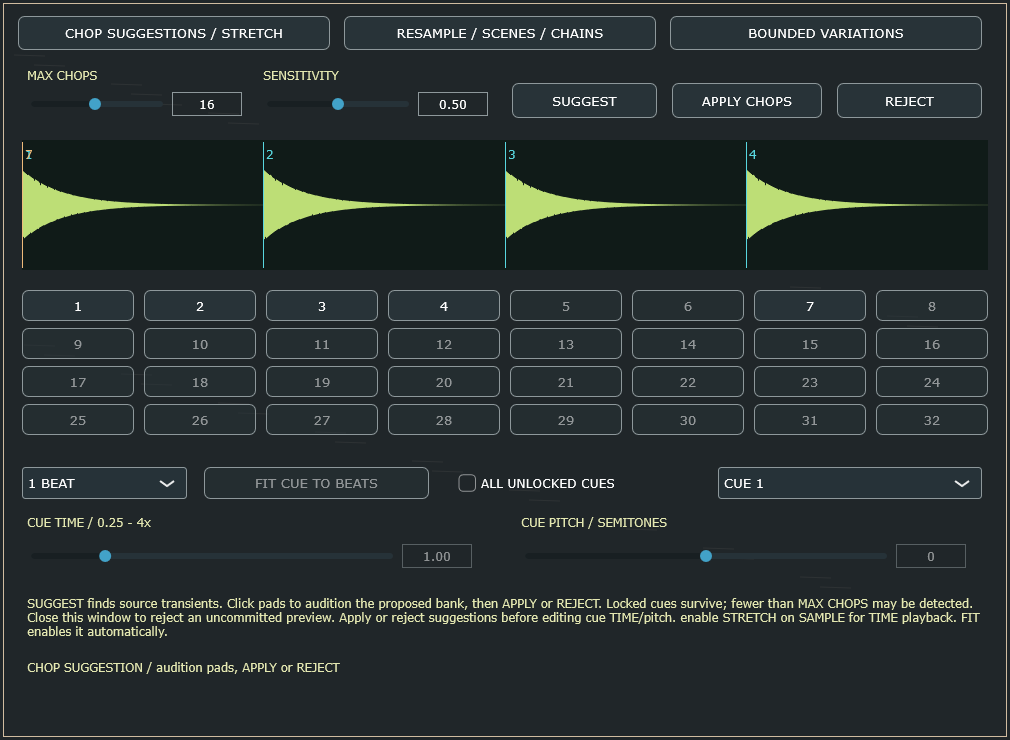Image resolution: width=1010 pixels, height=740 pixels.
Task: Click pad 32
Action: tap(931, 420)
